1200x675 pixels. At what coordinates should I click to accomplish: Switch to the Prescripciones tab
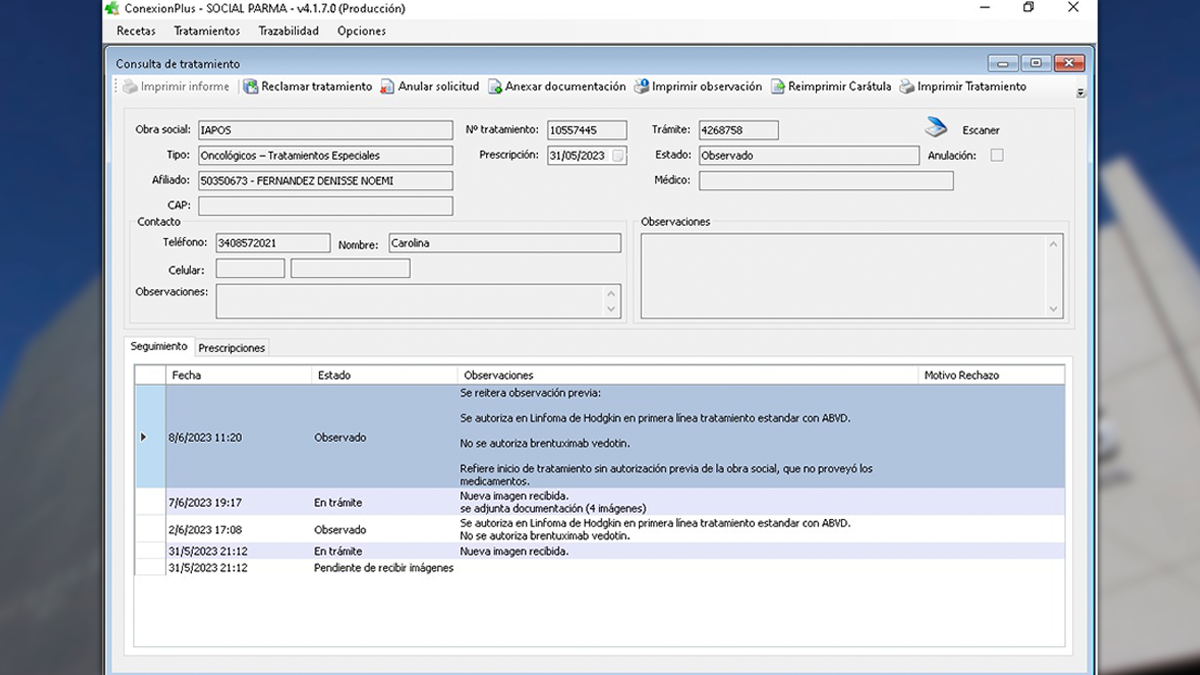(232, 348)
